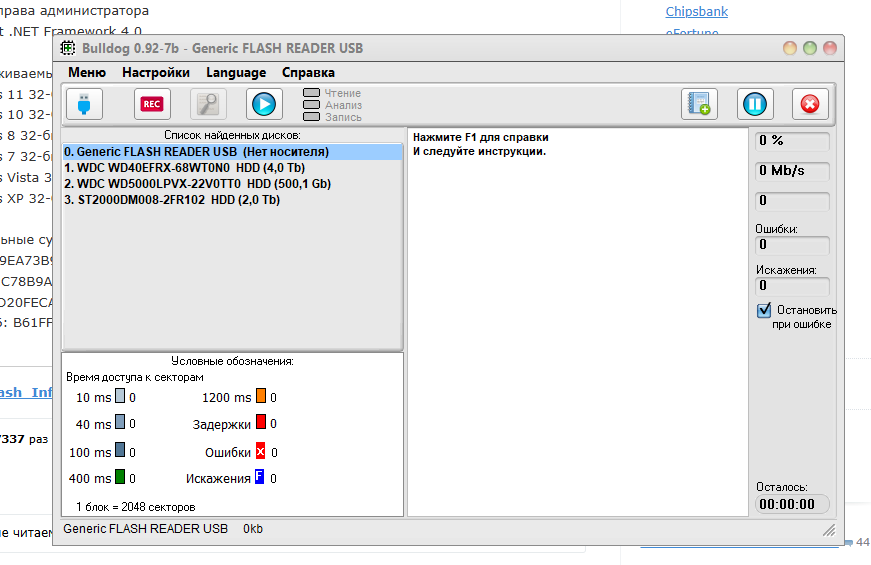Click the 400 ms green swatch

[x=120, y=476]
